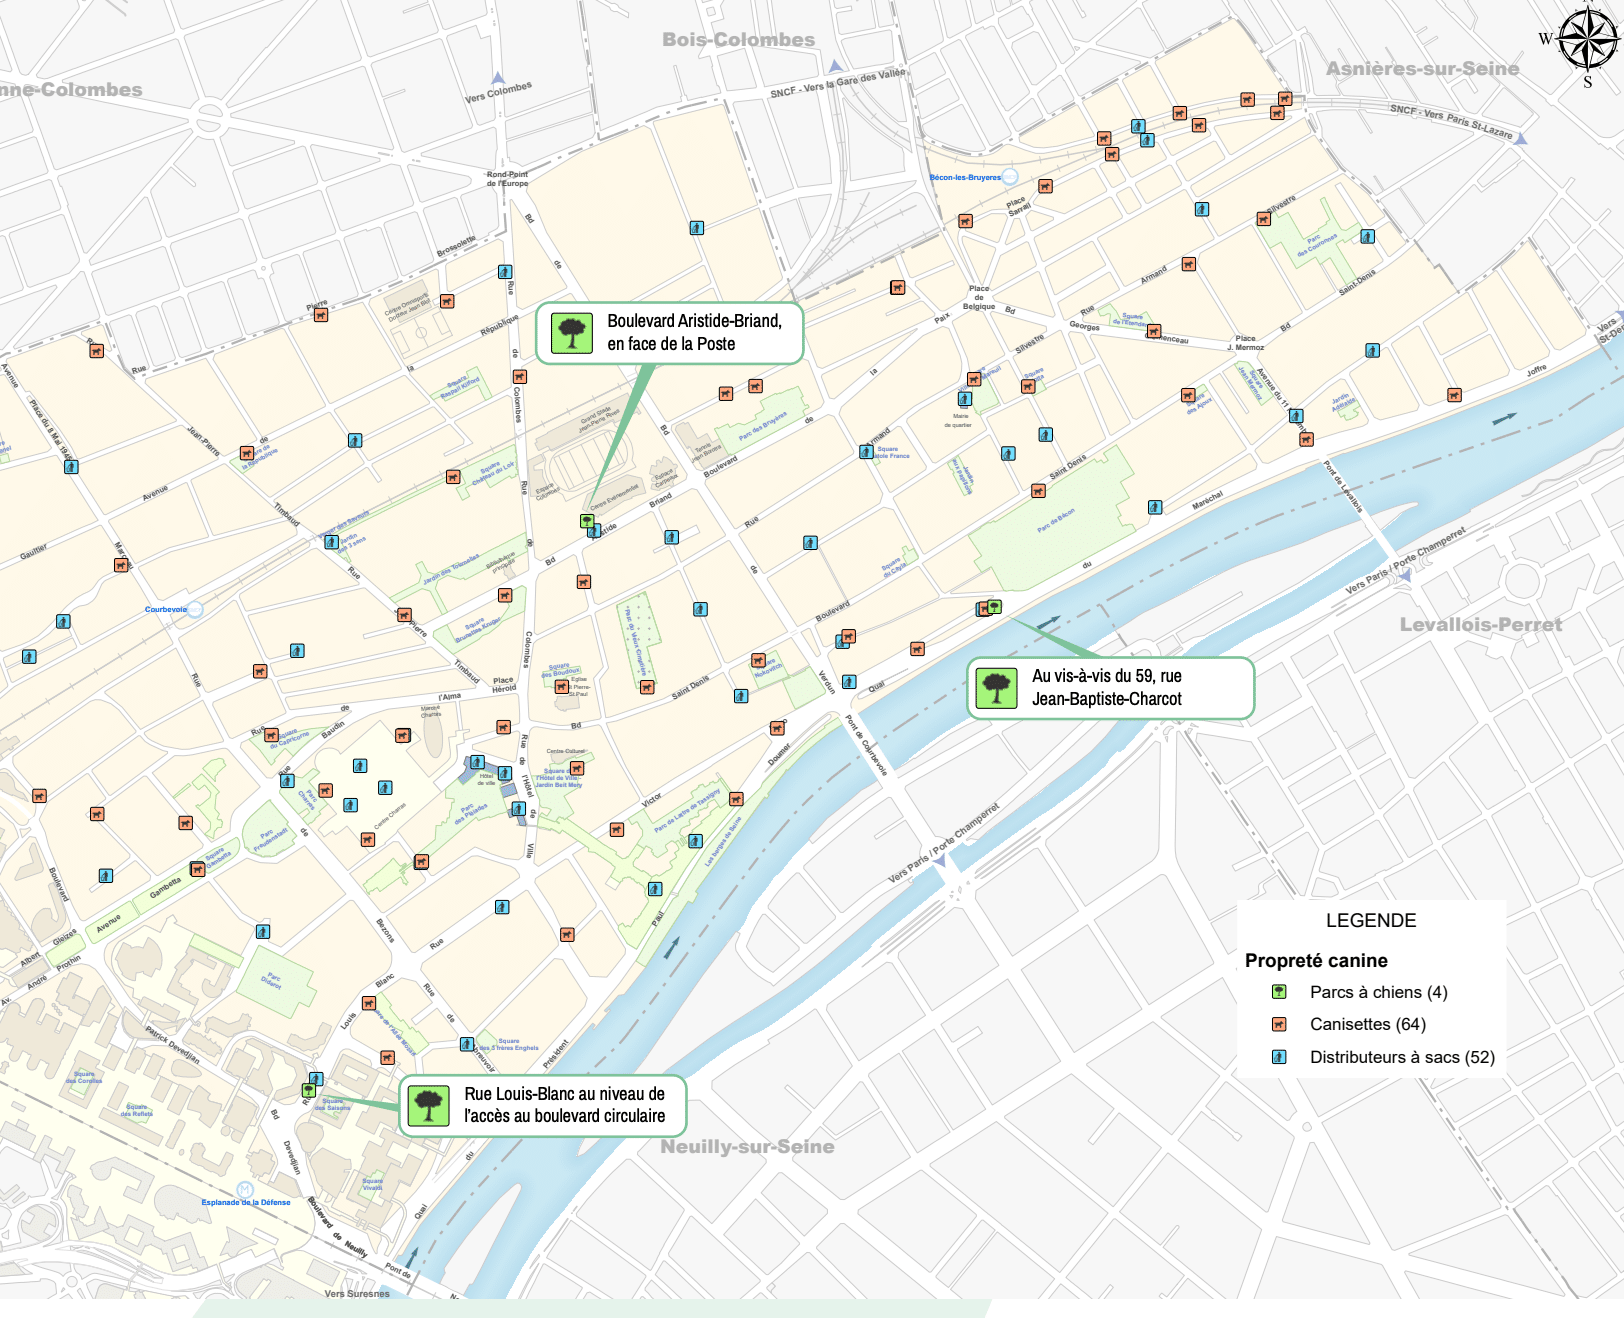
Task: Click the orange canisette marker left of Place de Belgique
Action: [x=897, y=288]
